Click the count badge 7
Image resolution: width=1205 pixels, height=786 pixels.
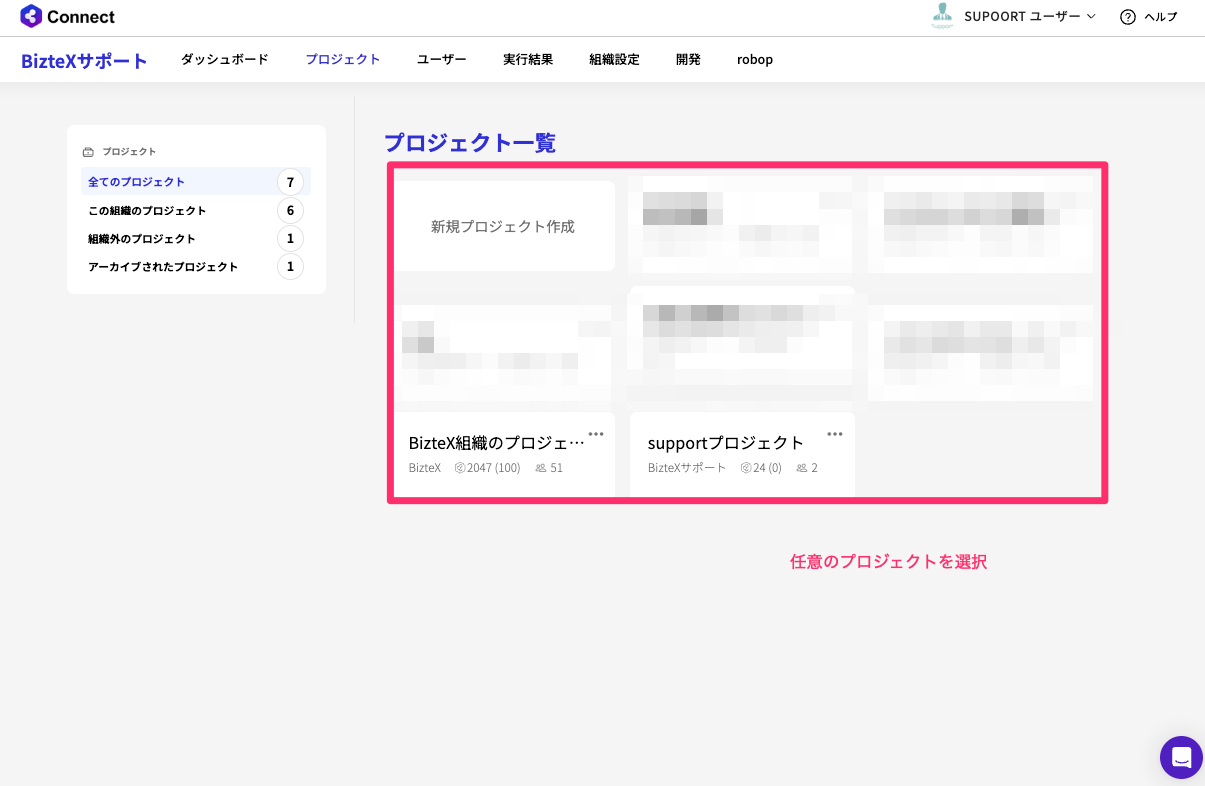pos(290,182)
